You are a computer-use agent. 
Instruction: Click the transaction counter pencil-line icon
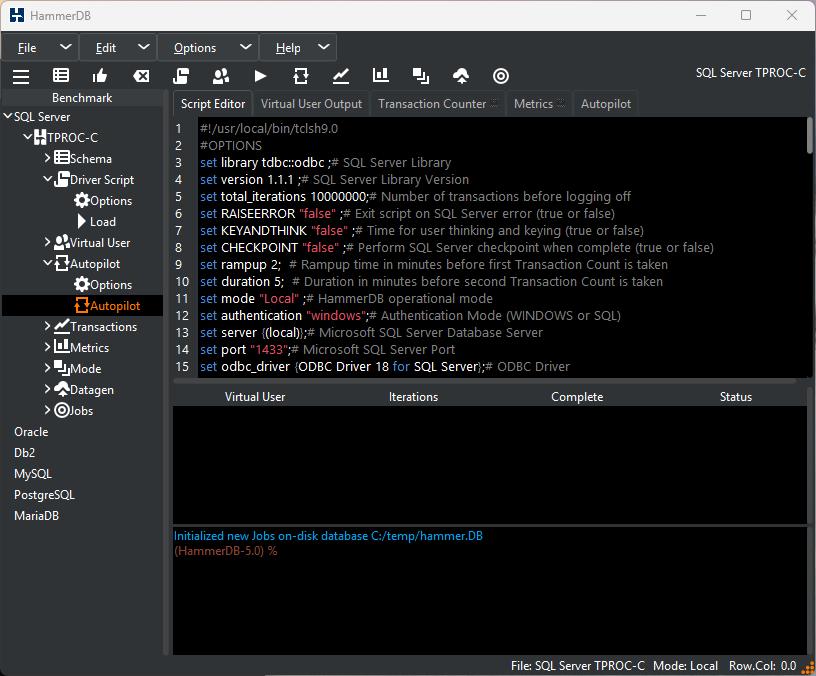click(341, 76)
